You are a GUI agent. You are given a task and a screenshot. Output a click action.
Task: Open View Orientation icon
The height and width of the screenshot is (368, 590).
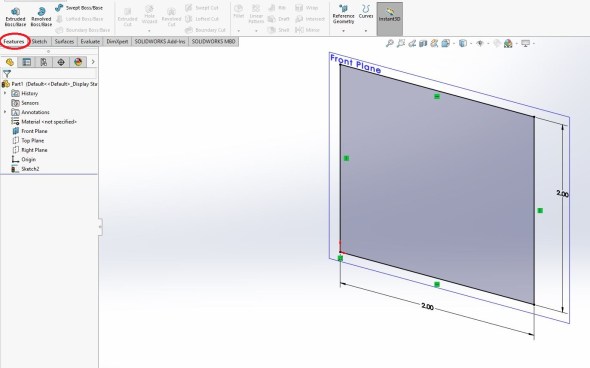446,44
